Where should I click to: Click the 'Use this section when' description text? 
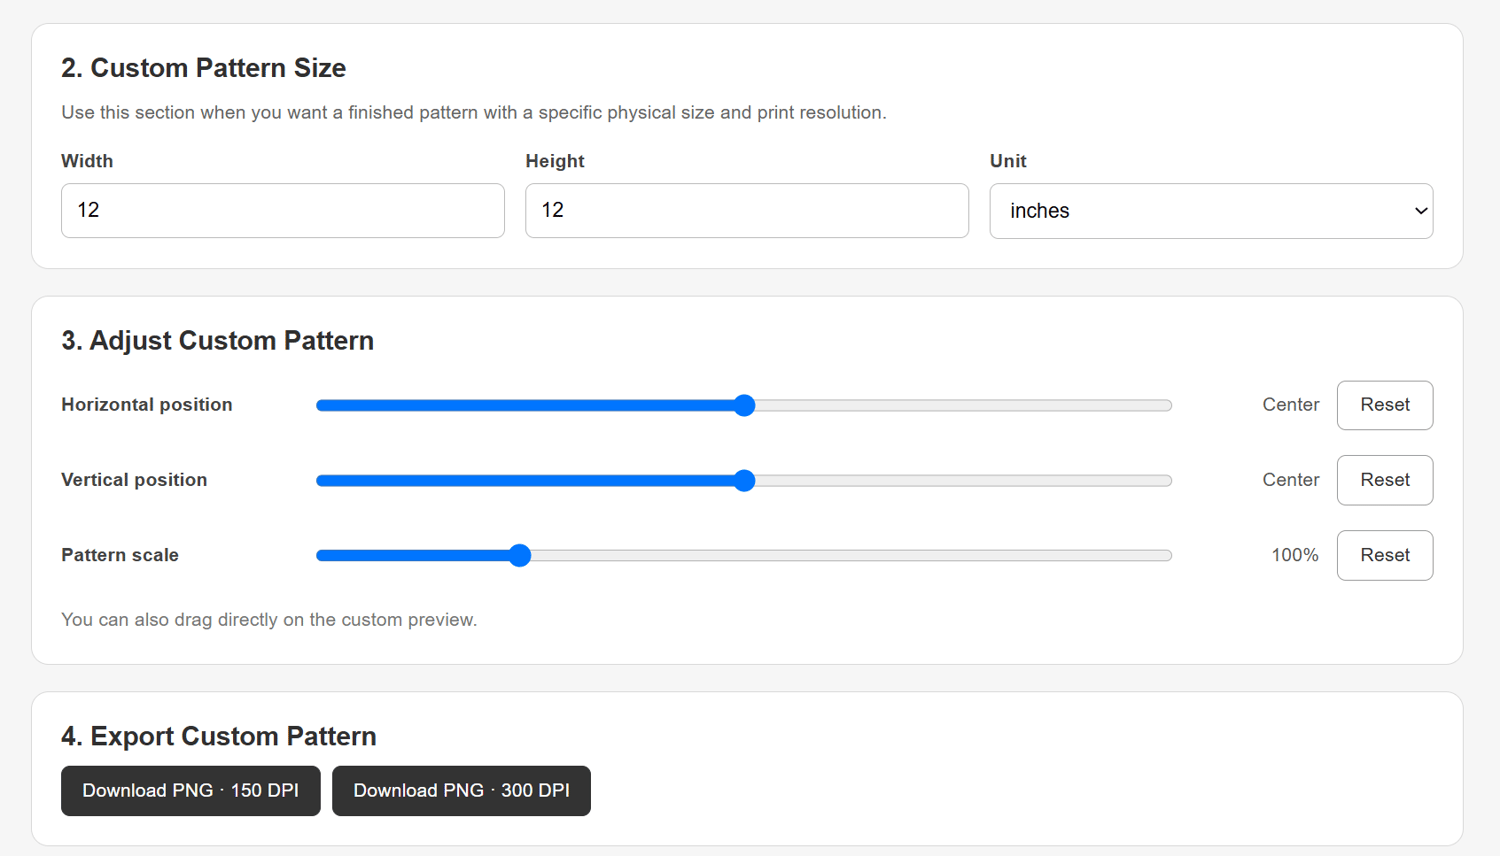(x=474, y=113)
